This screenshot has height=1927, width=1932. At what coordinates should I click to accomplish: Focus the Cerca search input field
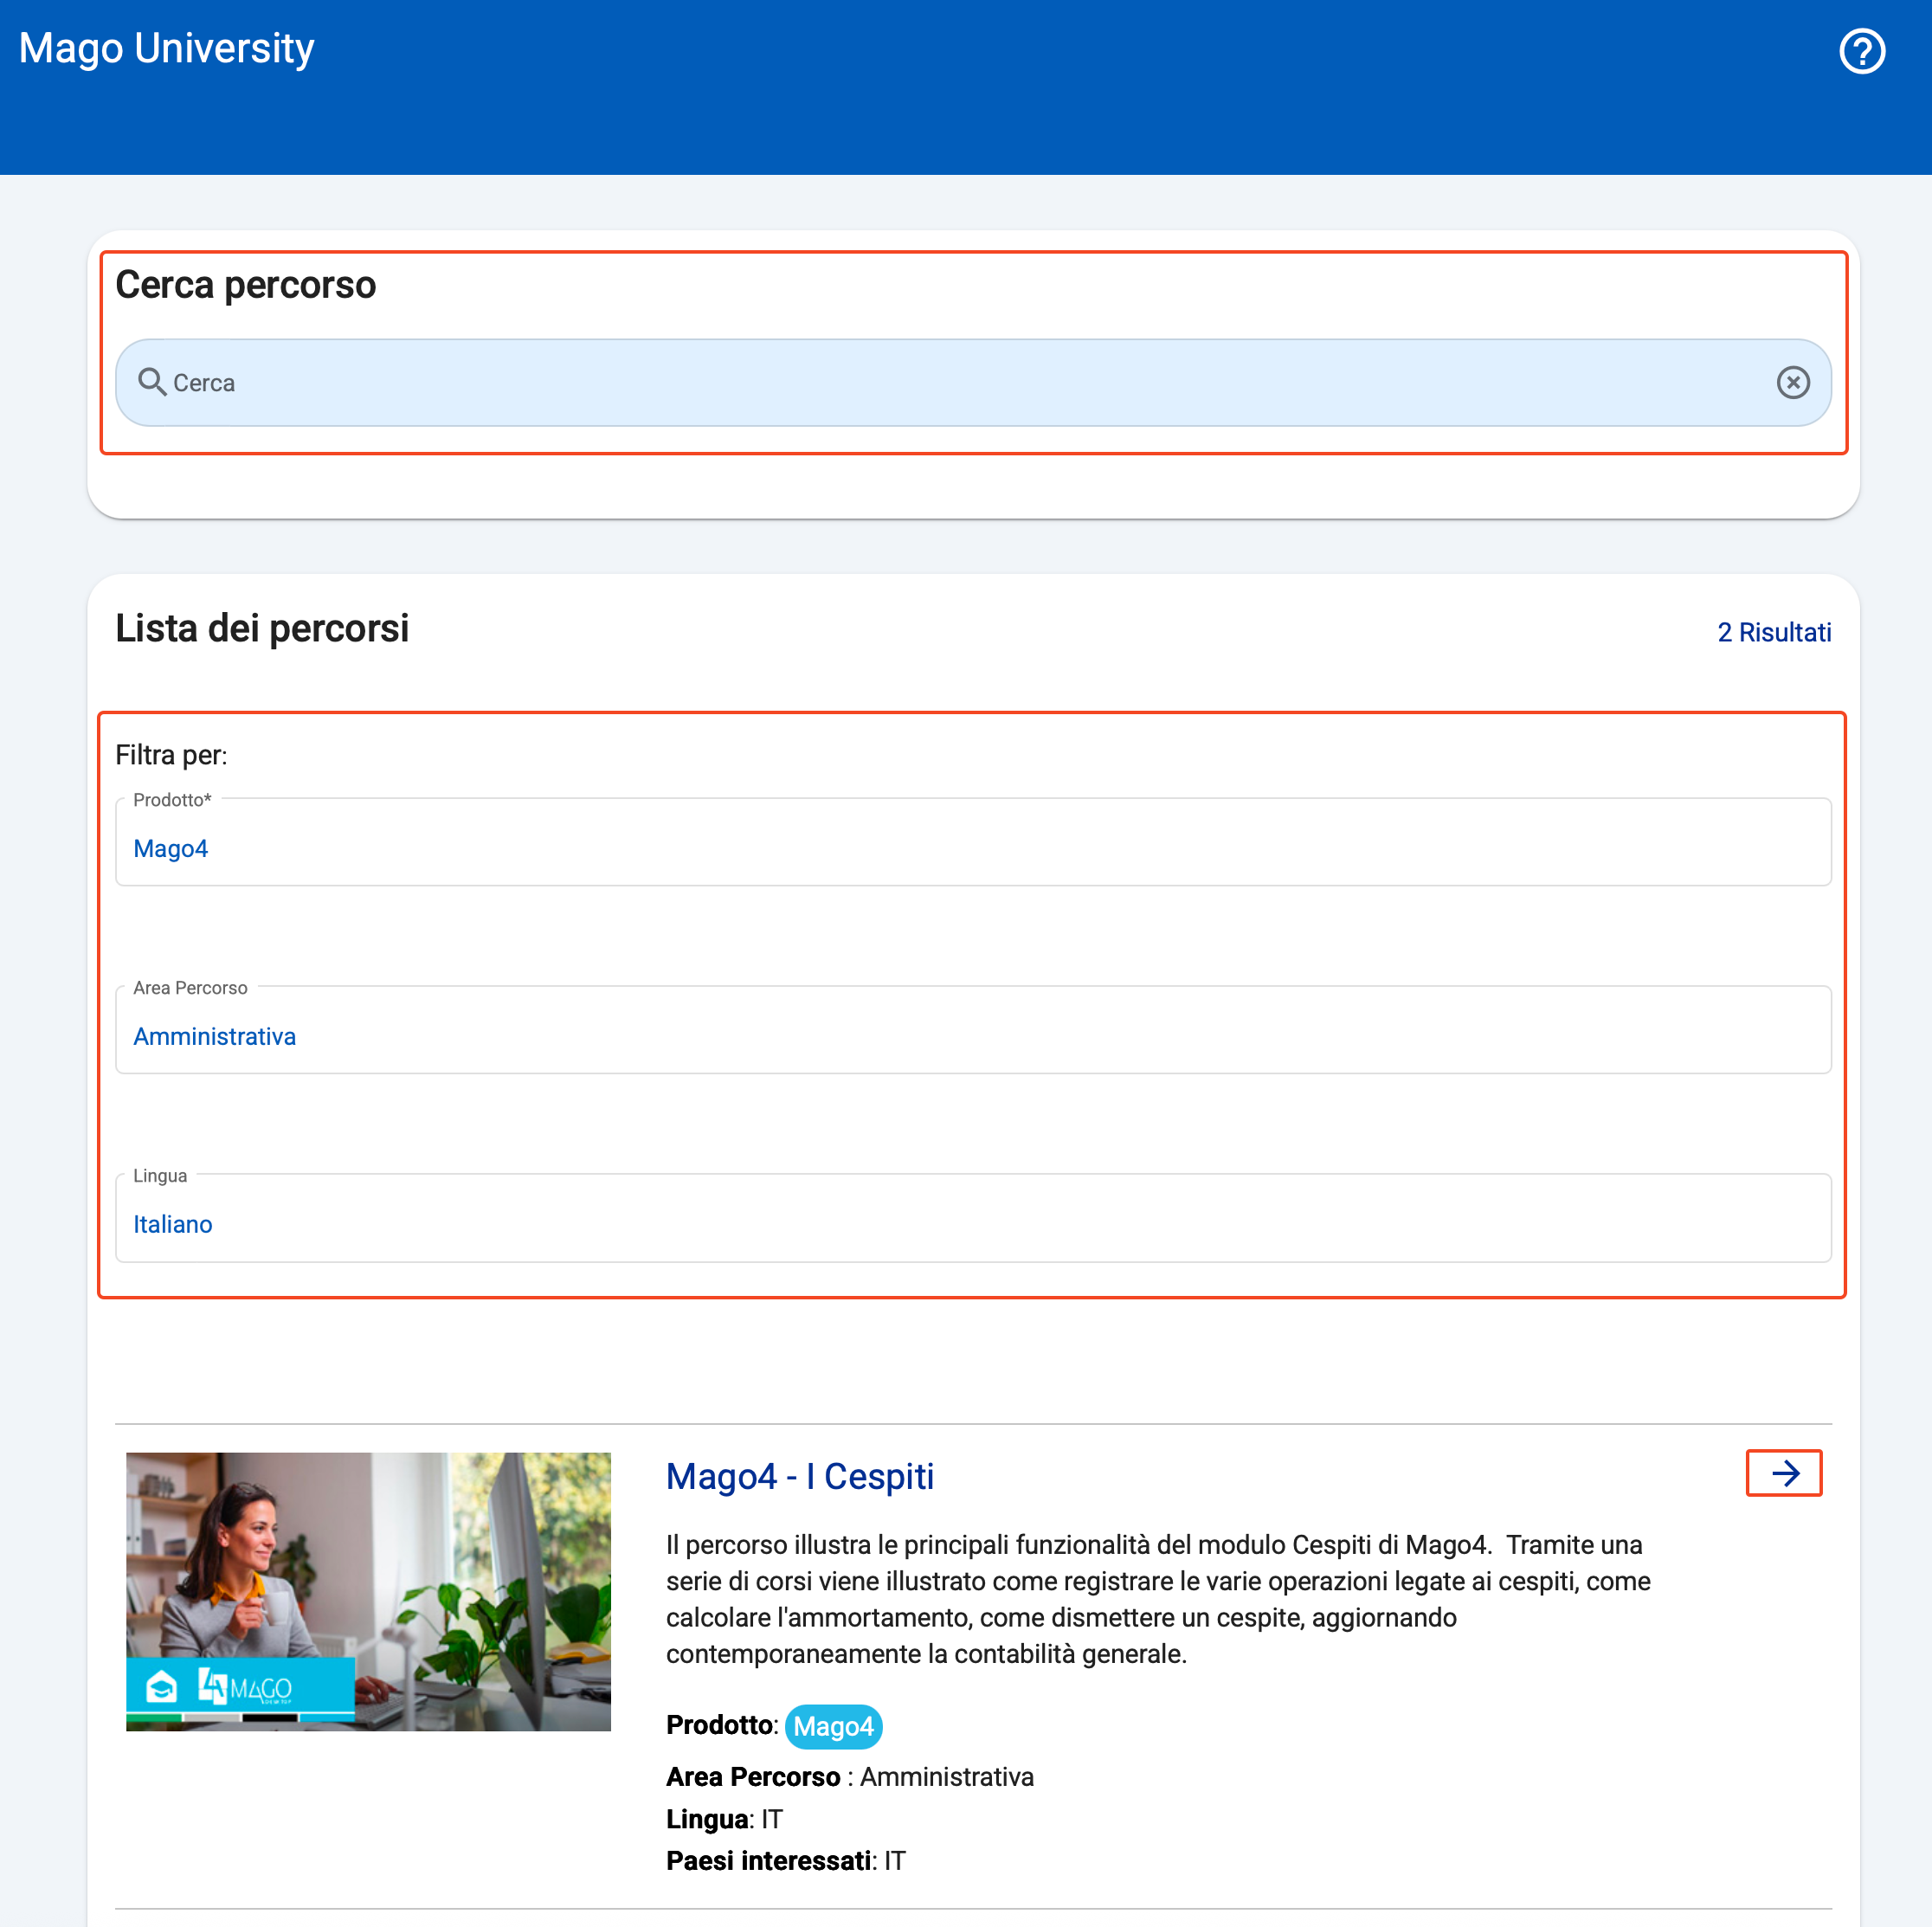(x=973, y=382)
